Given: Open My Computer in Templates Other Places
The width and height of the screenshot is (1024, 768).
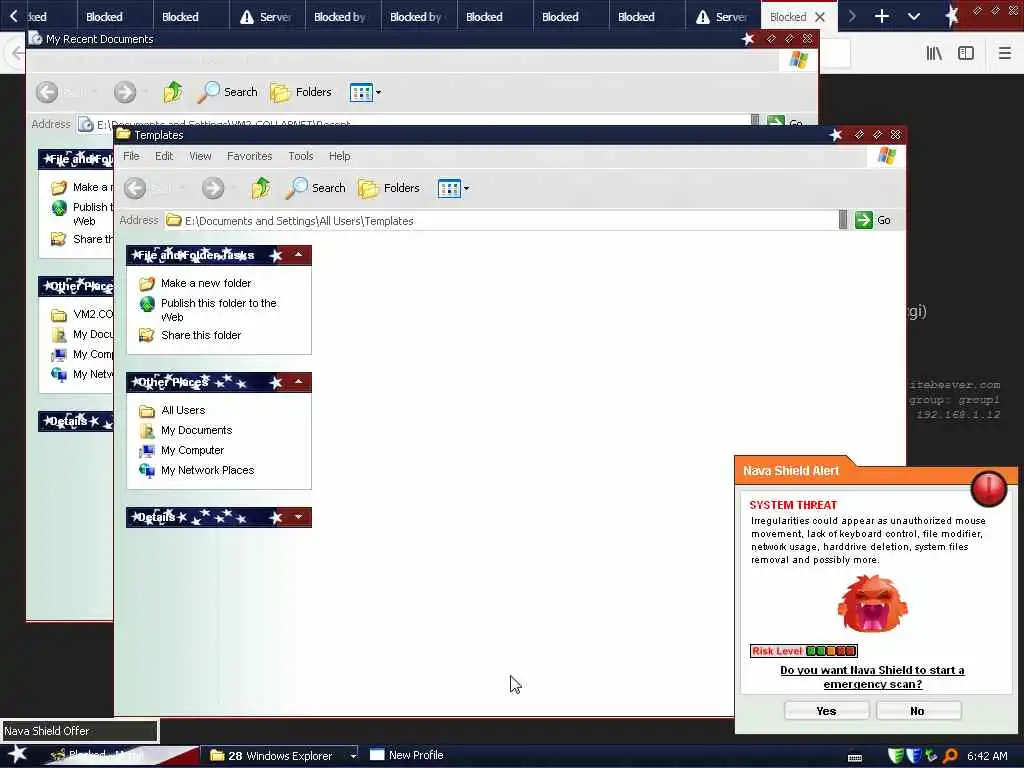Looking at the screenshot, I should [193, 451].
